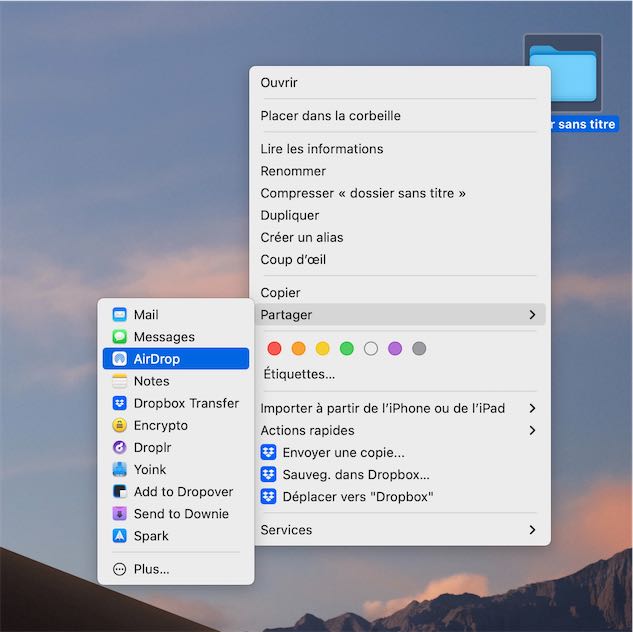Image resolution: width=633 pixels, height=632 pixels.
Task: Share via Mail in submenu
Action: [176, 314]
